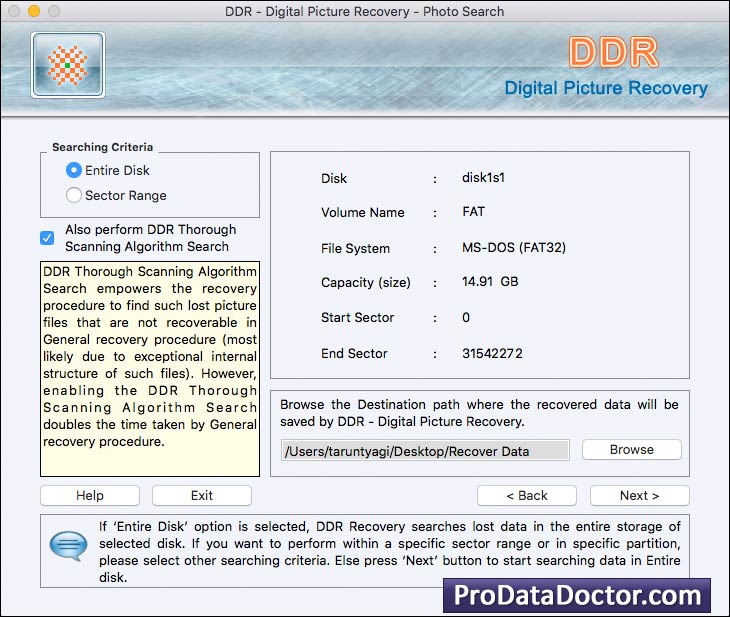The image size is (730, 617).
Task: Click the Volume Name label
Action: (363, 212)
